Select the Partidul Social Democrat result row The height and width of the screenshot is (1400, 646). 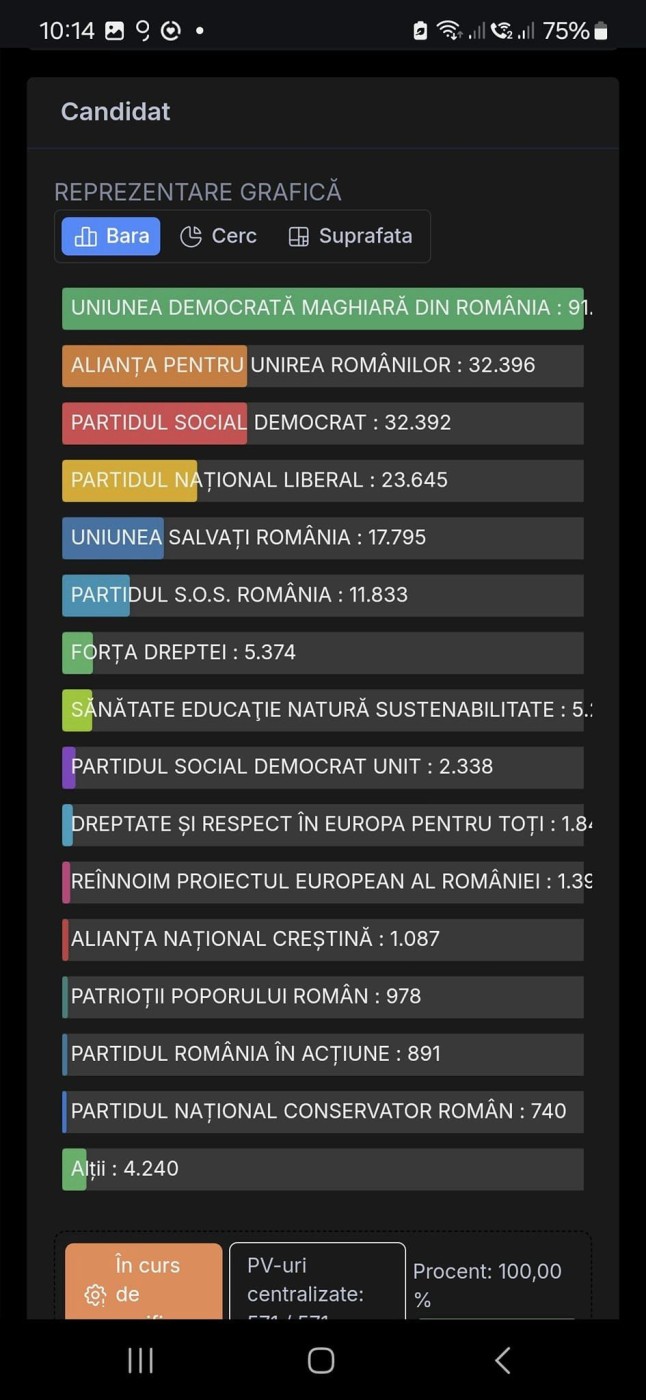(322, 423)
